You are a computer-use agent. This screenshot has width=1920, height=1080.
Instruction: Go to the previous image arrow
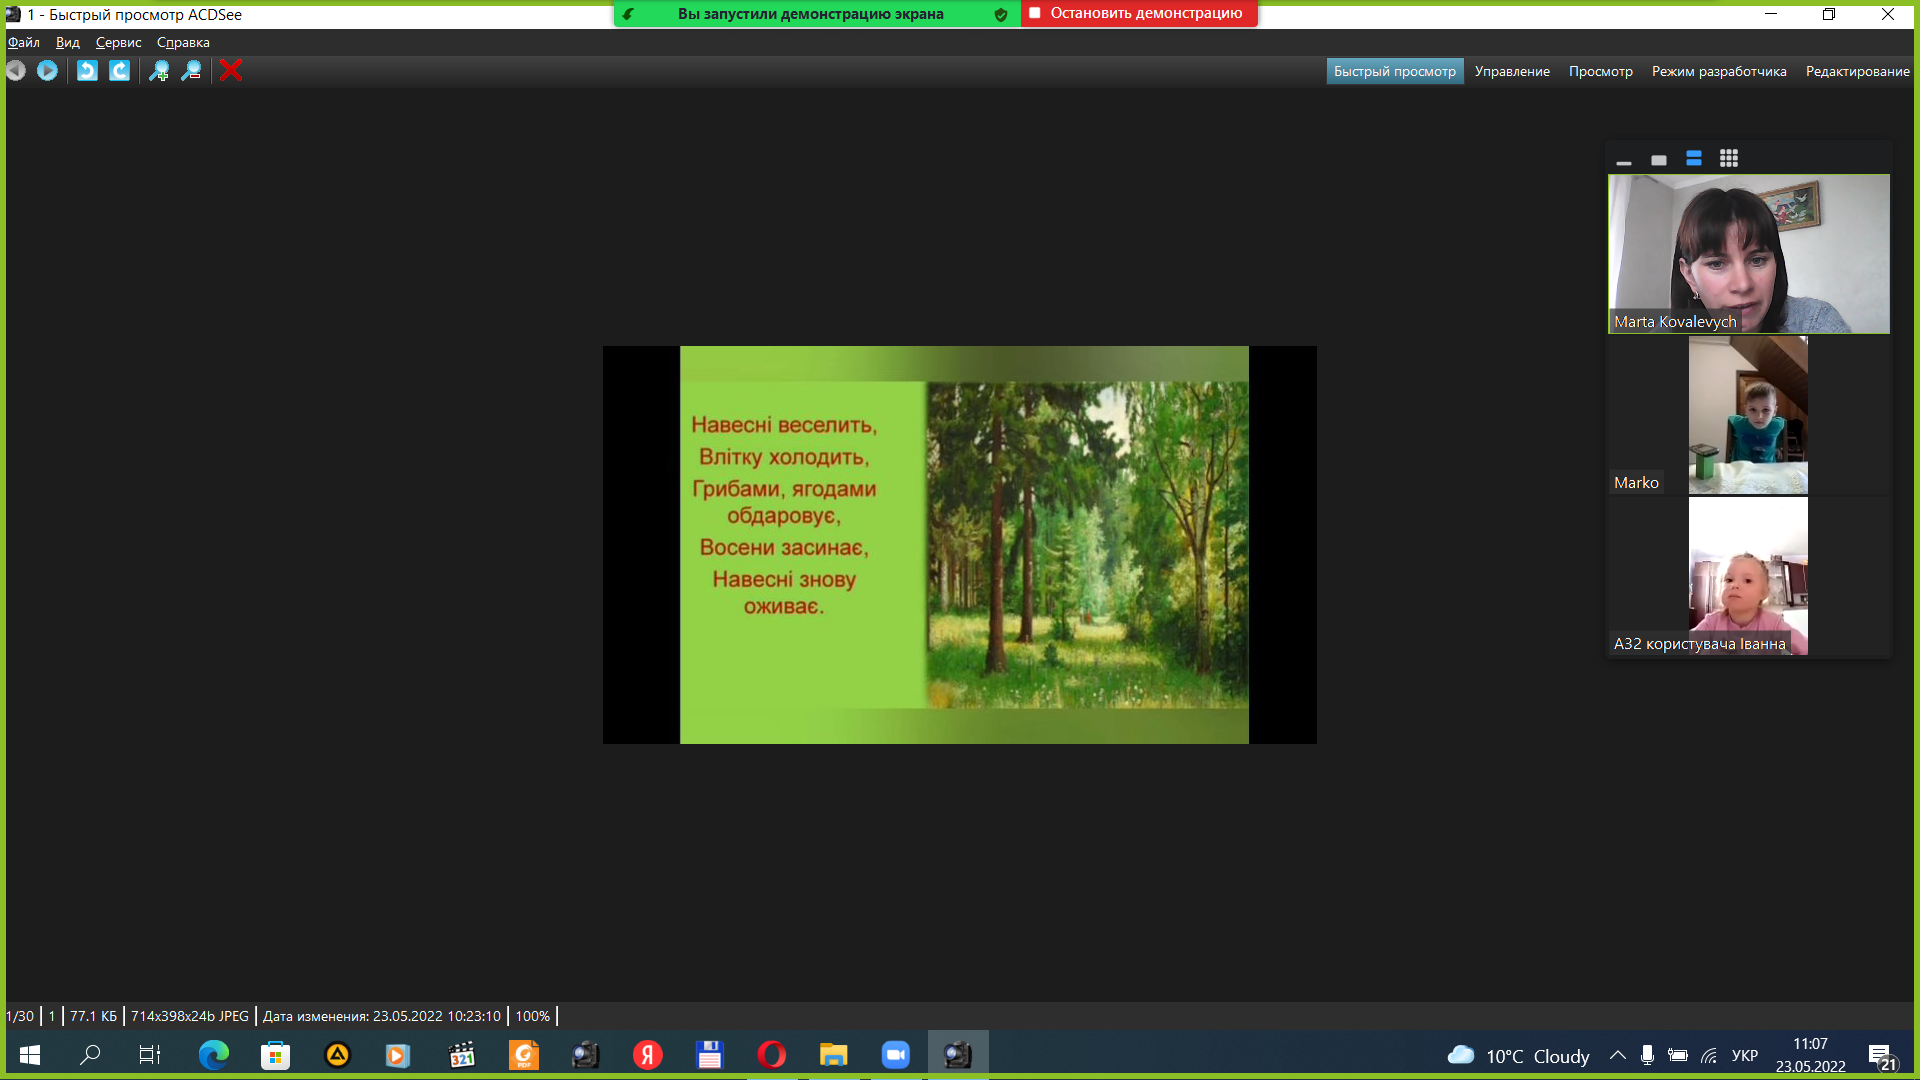click(x=16, y=71)
